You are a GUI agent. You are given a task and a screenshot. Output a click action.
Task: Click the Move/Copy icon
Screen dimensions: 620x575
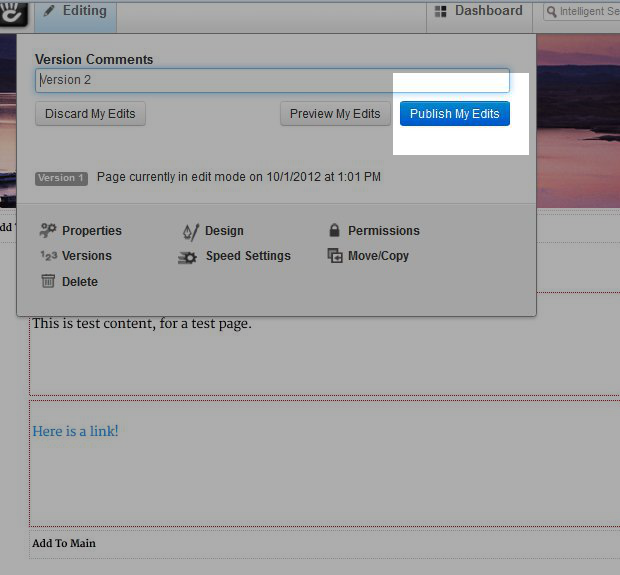click(x=335, y=256)
